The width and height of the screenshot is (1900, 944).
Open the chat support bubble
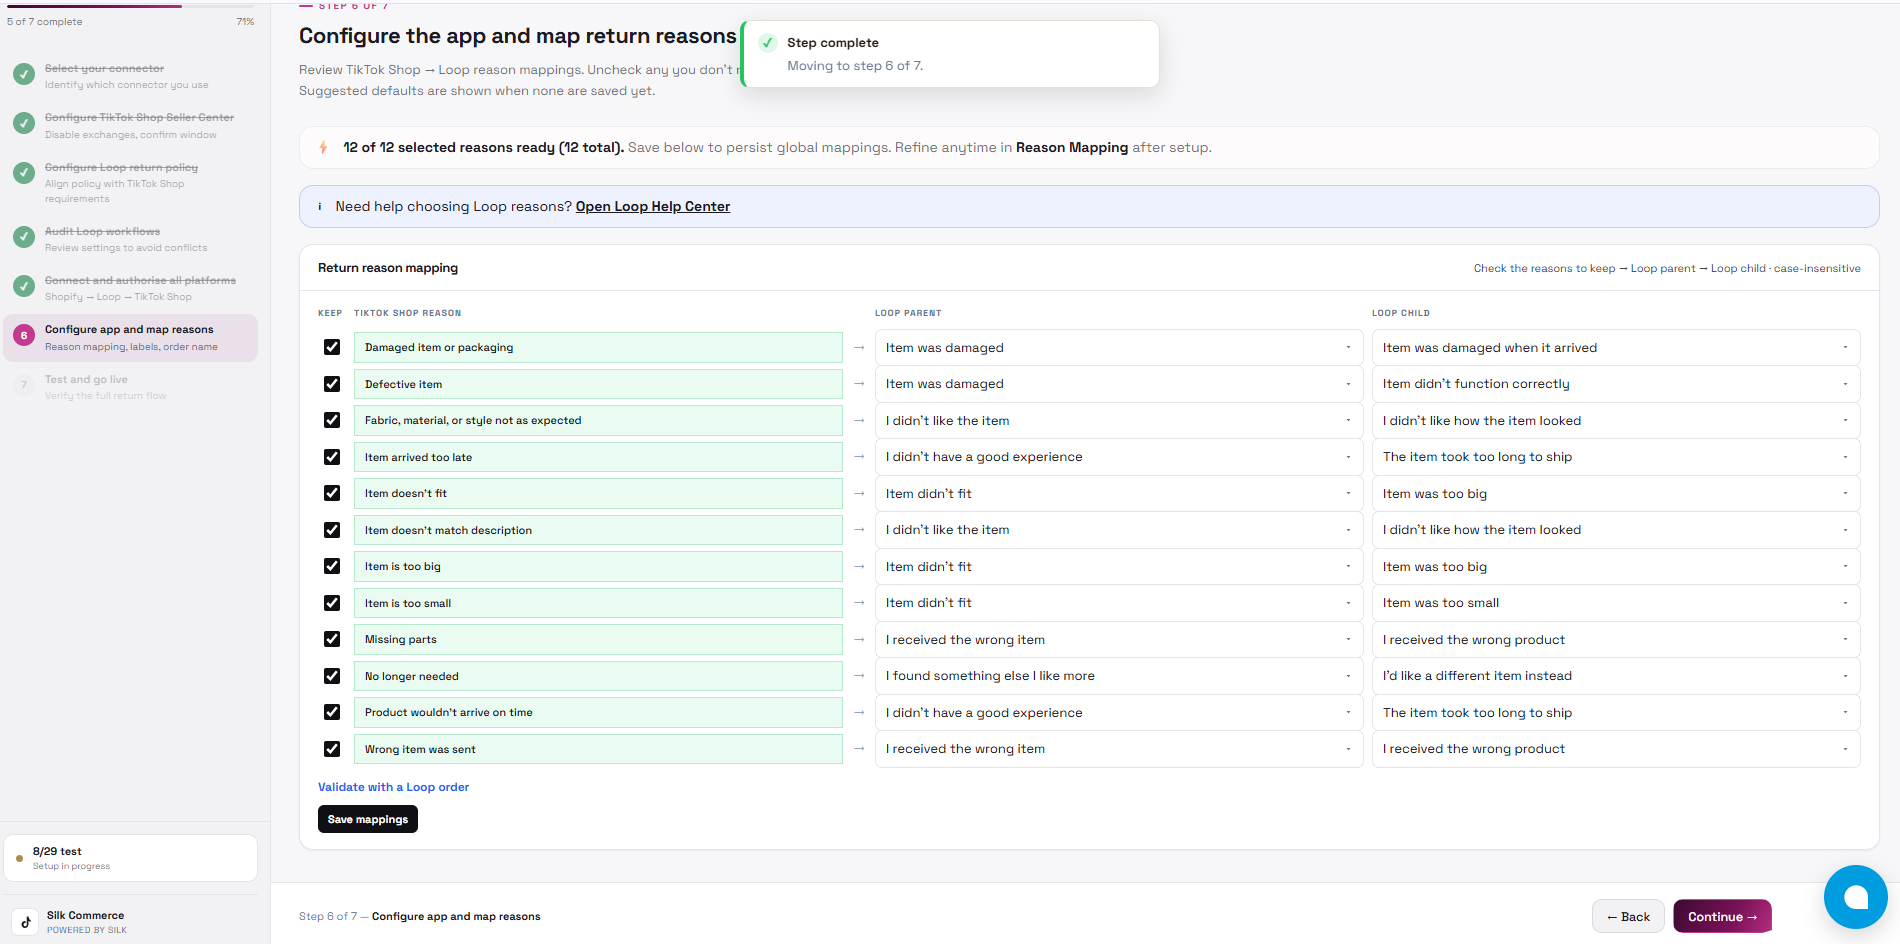[x=1855, y=897]
